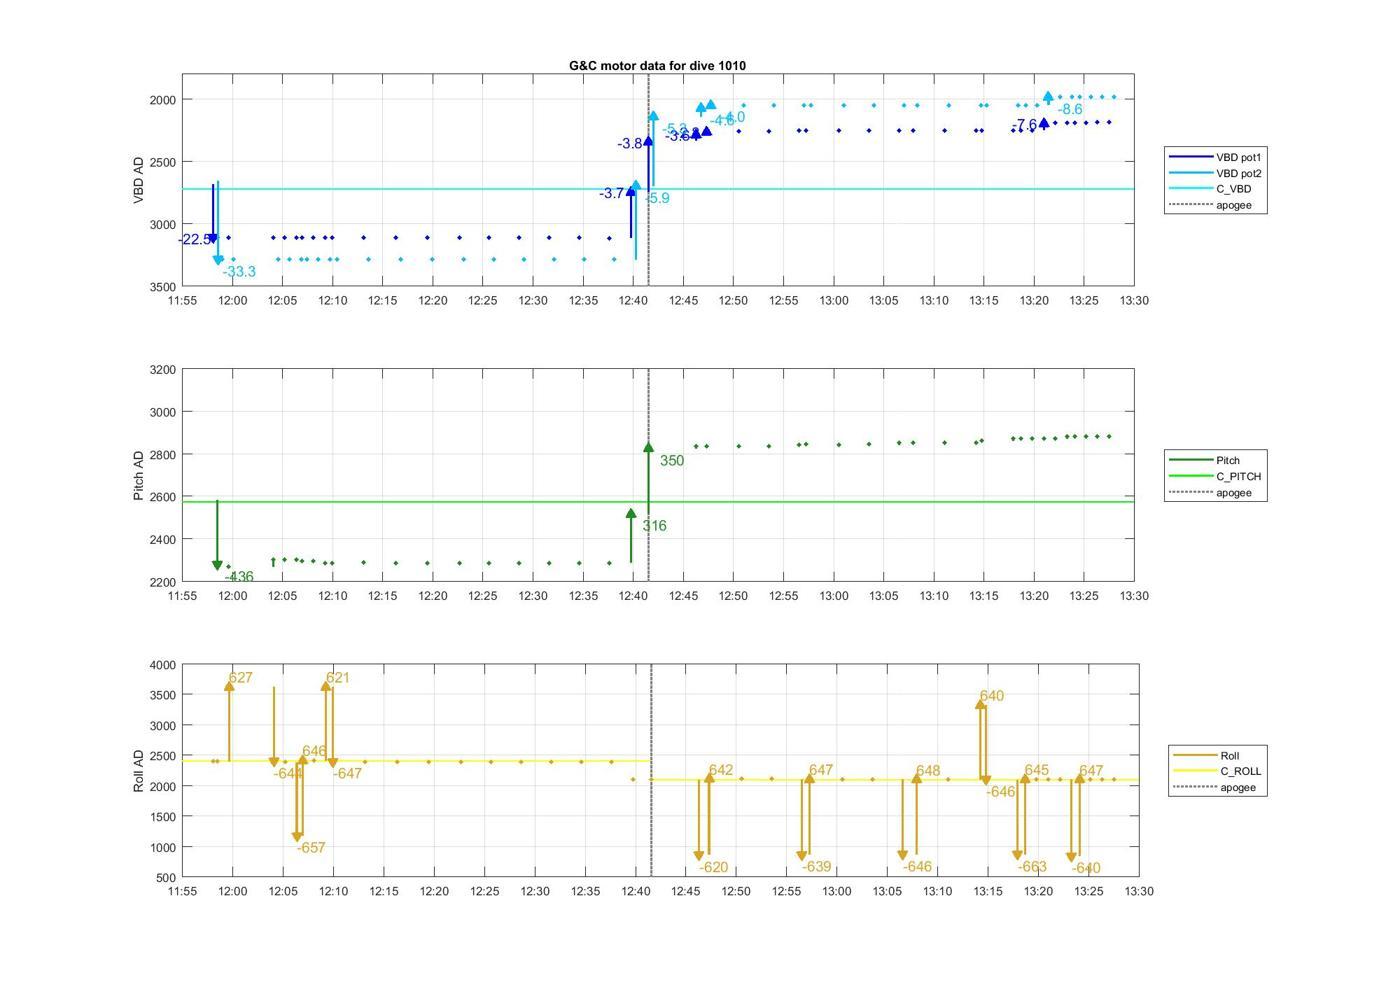Image resolution: width=1400 pixels, height=986 pixels.
Task: Click the '621' roll data label
Action: 338,678
